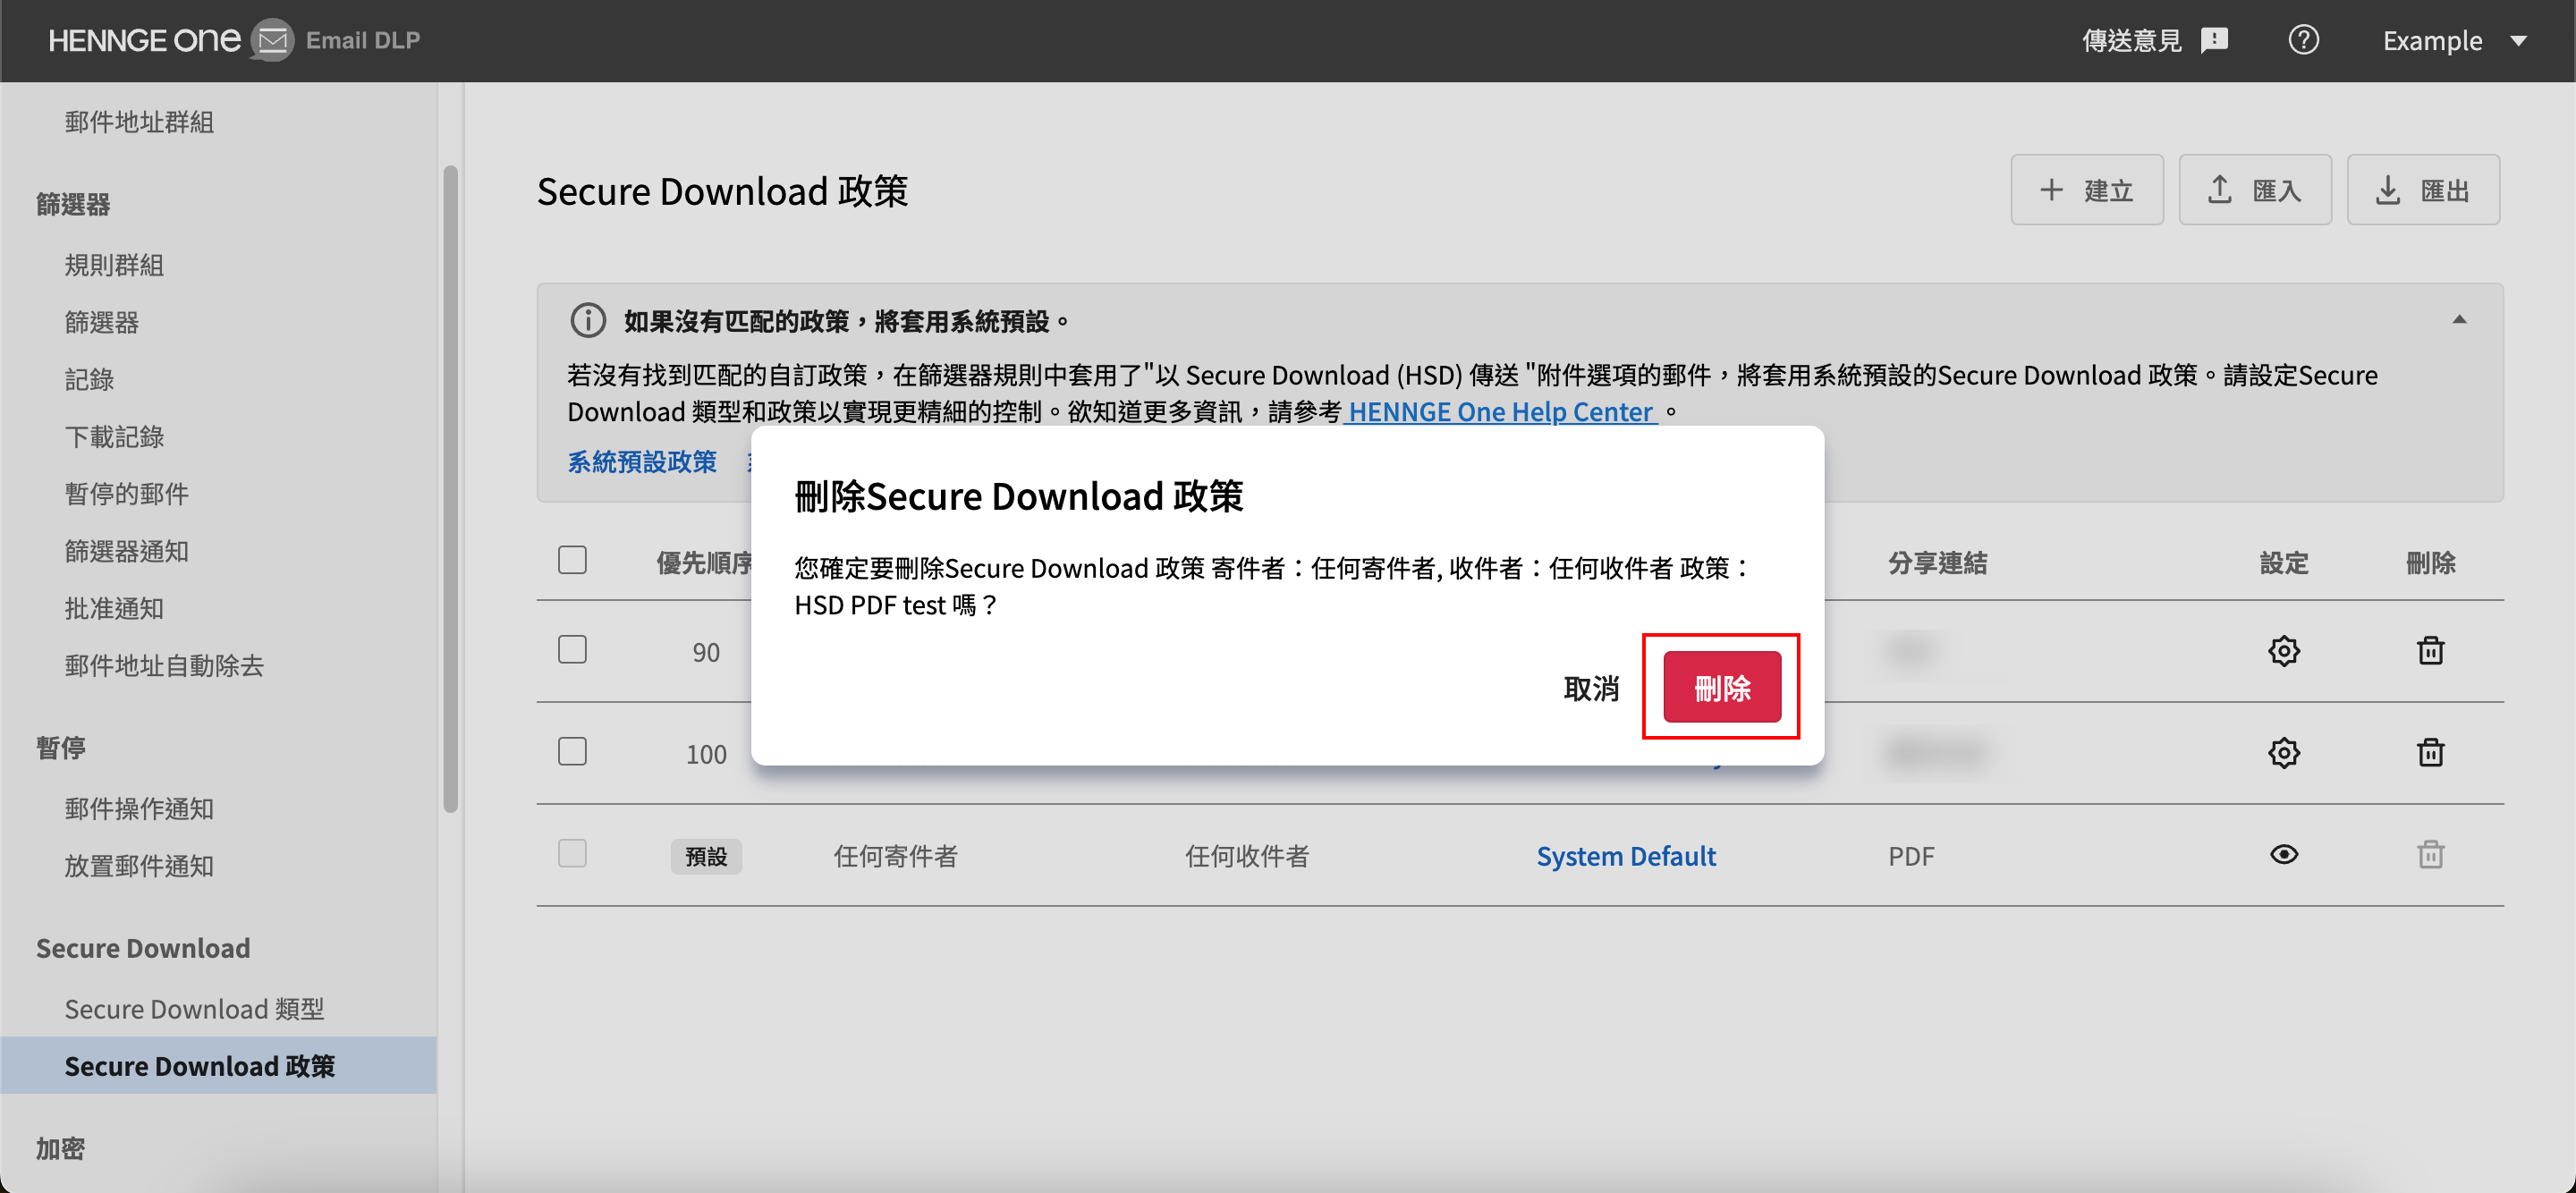Click the HENNGE One logo
Viewport: 2576px width, 1193px height.
144,40
